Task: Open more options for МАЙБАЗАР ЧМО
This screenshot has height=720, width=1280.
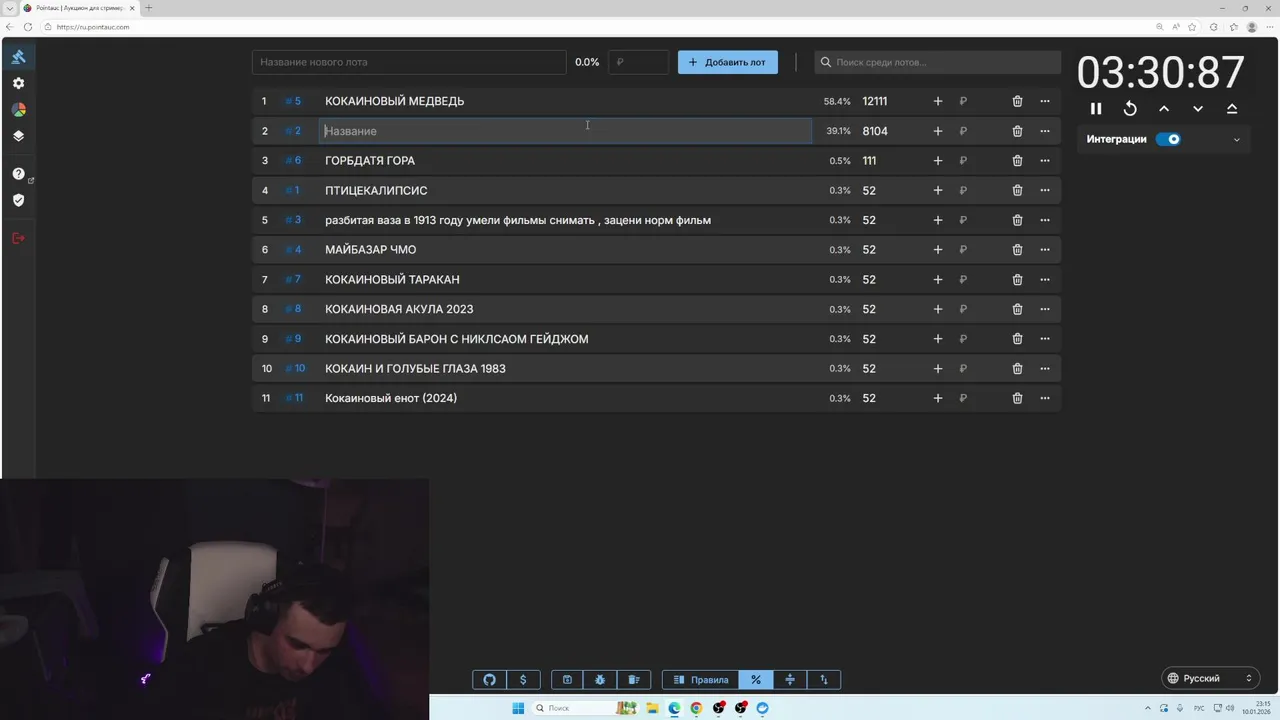Action: tap(1045, 250)
